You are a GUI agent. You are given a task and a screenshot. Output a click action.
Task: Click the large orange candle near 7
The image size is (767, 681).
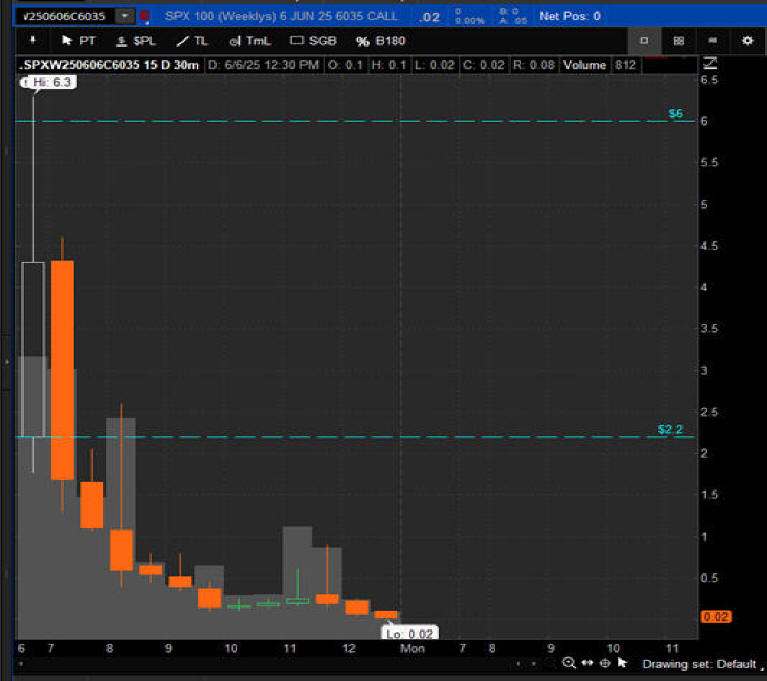(x=63, y=370)
